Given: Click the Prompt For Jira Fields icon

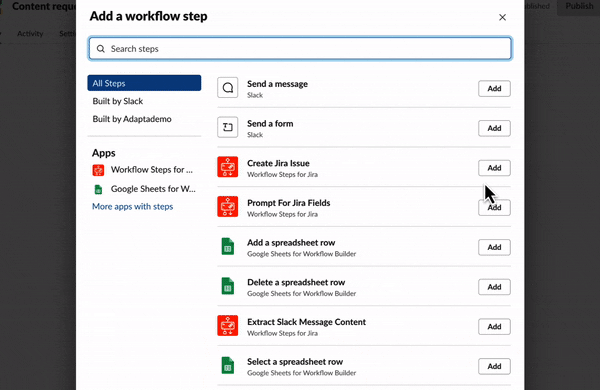Looking at the screenshot, I should click(x=228, y=207).
